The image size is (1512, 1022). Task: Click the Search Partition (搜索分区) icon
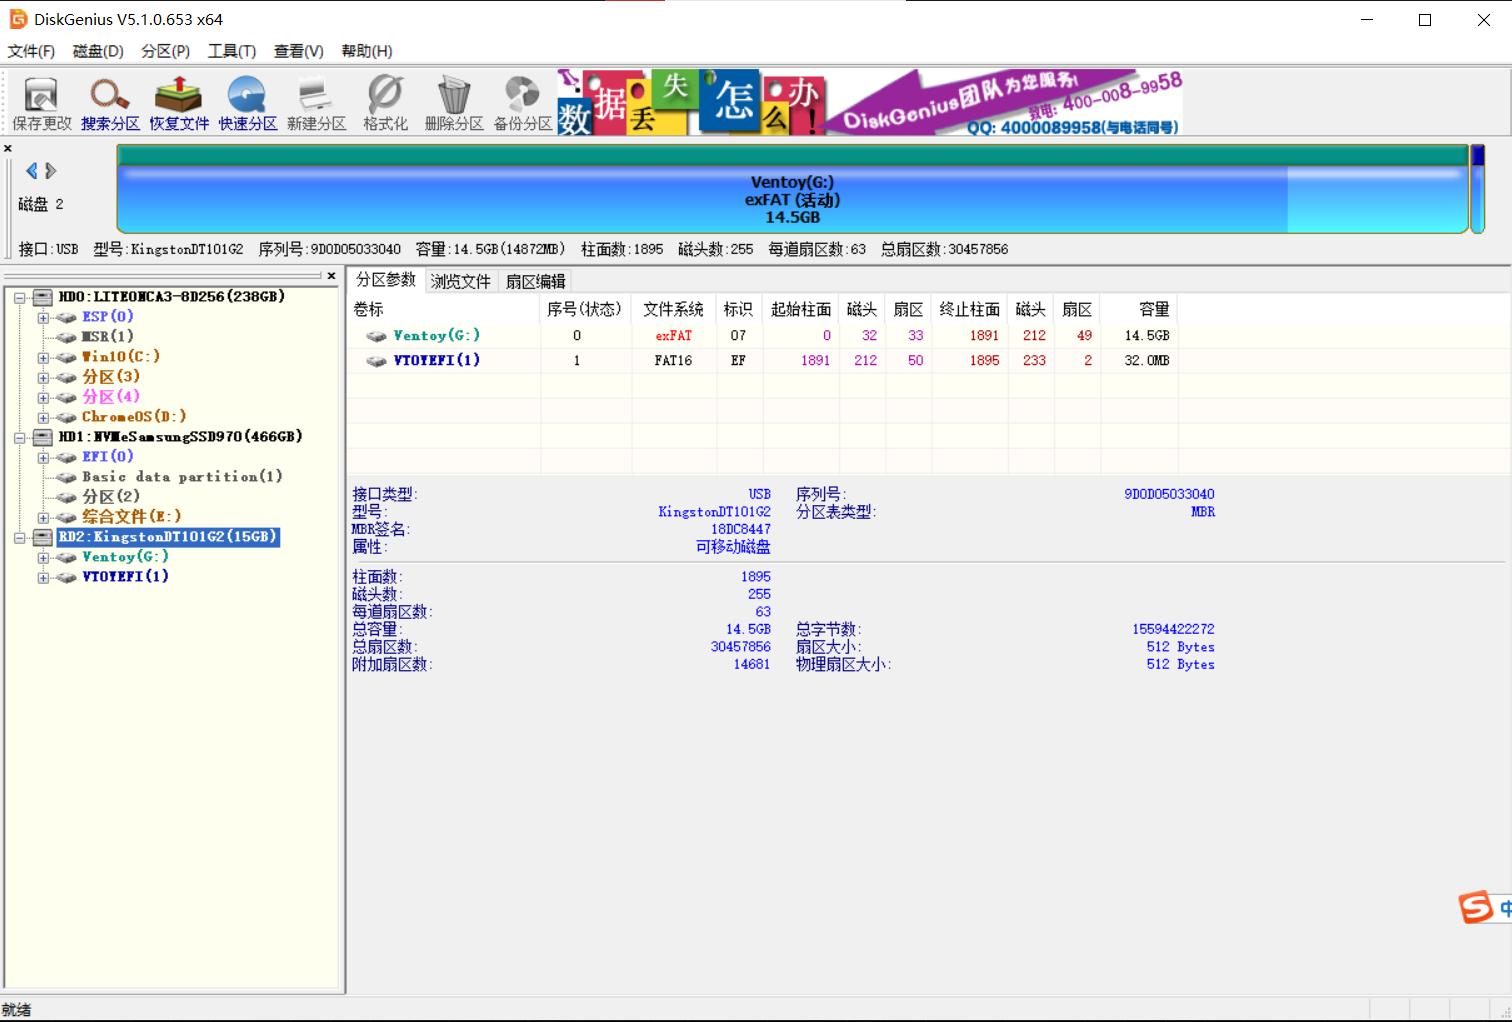tap(110, 103)
